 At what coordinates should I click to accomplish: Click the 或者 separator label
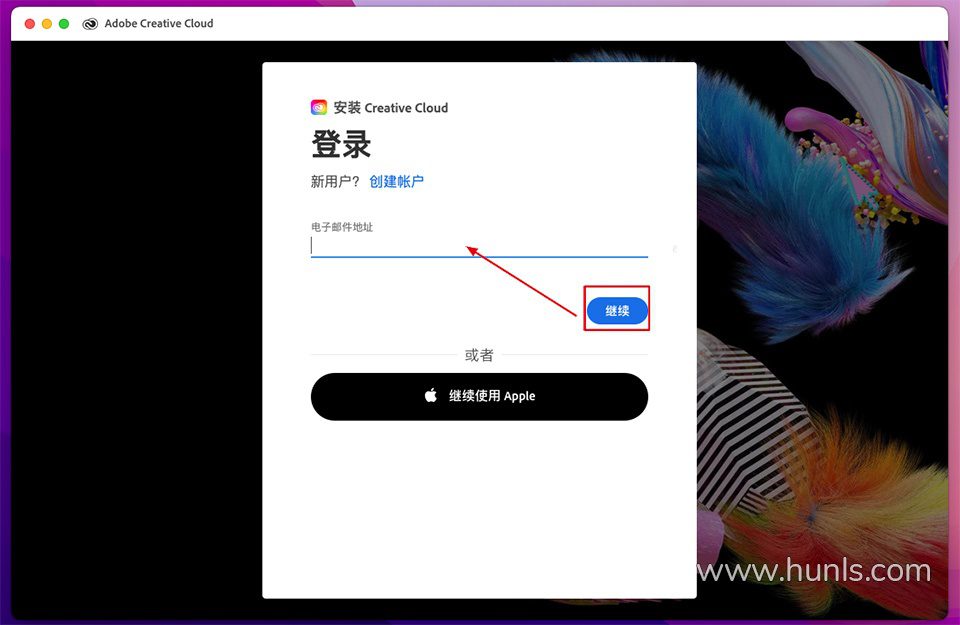[x=479, y=355]
